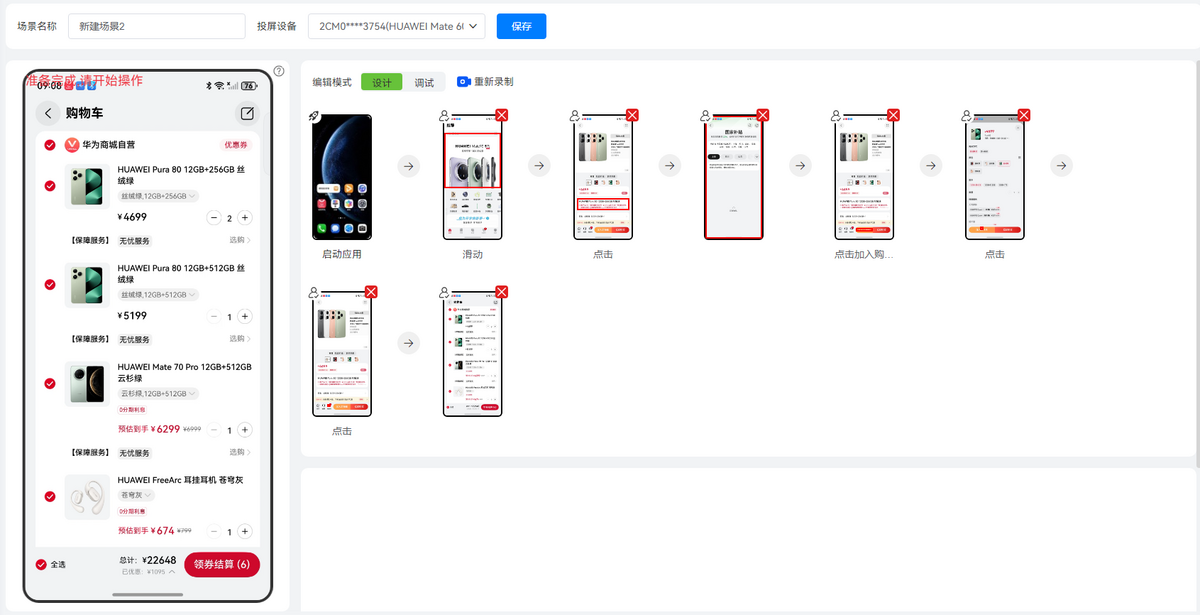Image resolution: width=1200 pixels, height=615 pixels.
Task: Toggle the 全选 select-all checkbox
Action: point(41,564)
